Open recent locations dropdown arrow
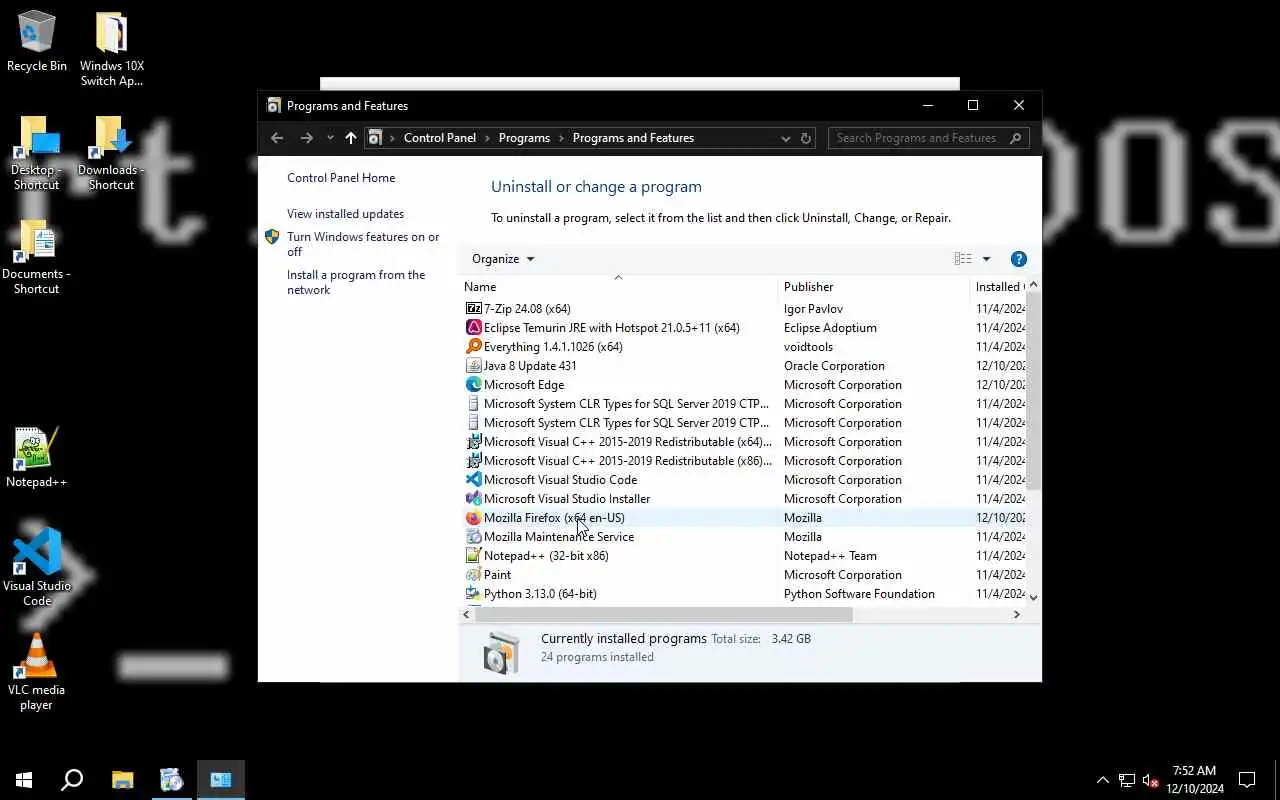 pos(330,138)
